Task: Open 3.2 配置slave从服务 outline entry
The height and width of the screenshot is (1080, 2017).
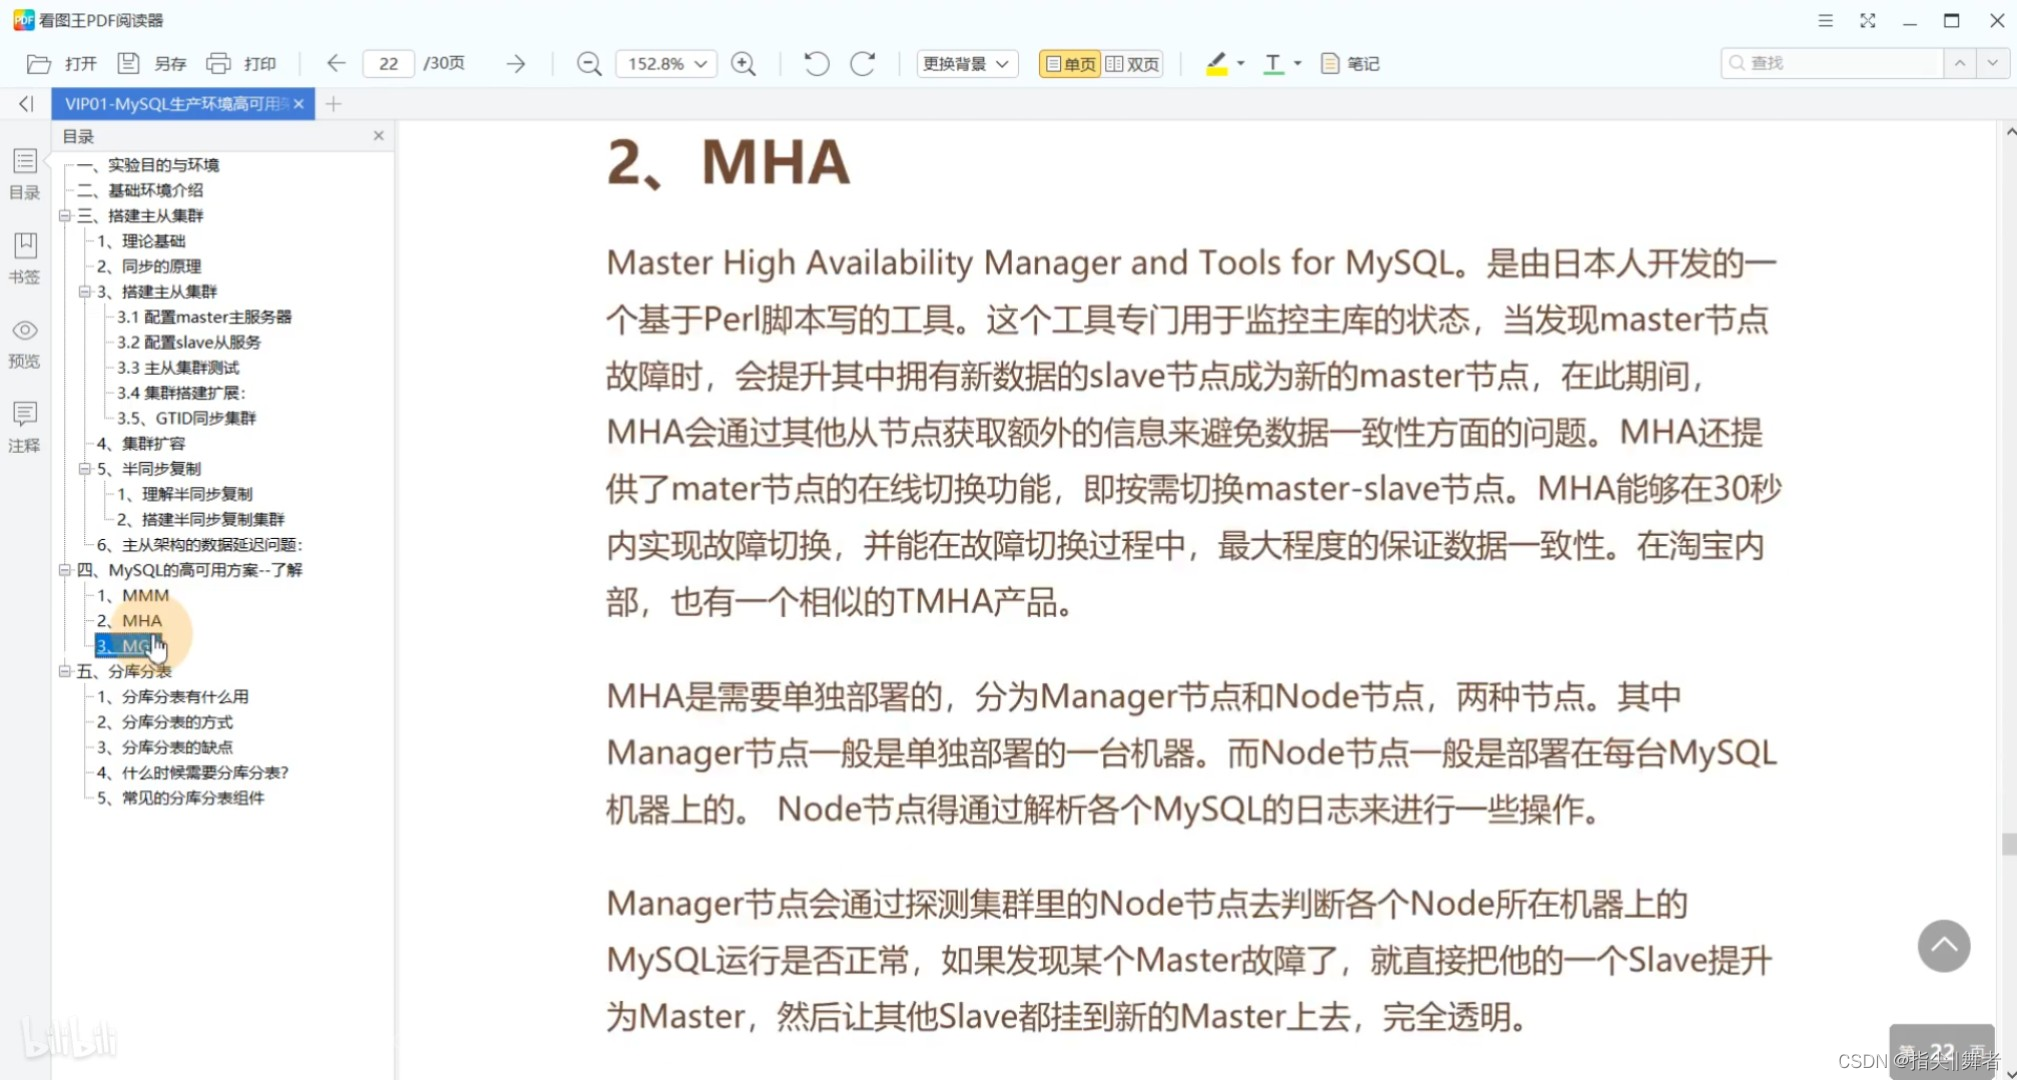Action: tap(188, 342)
